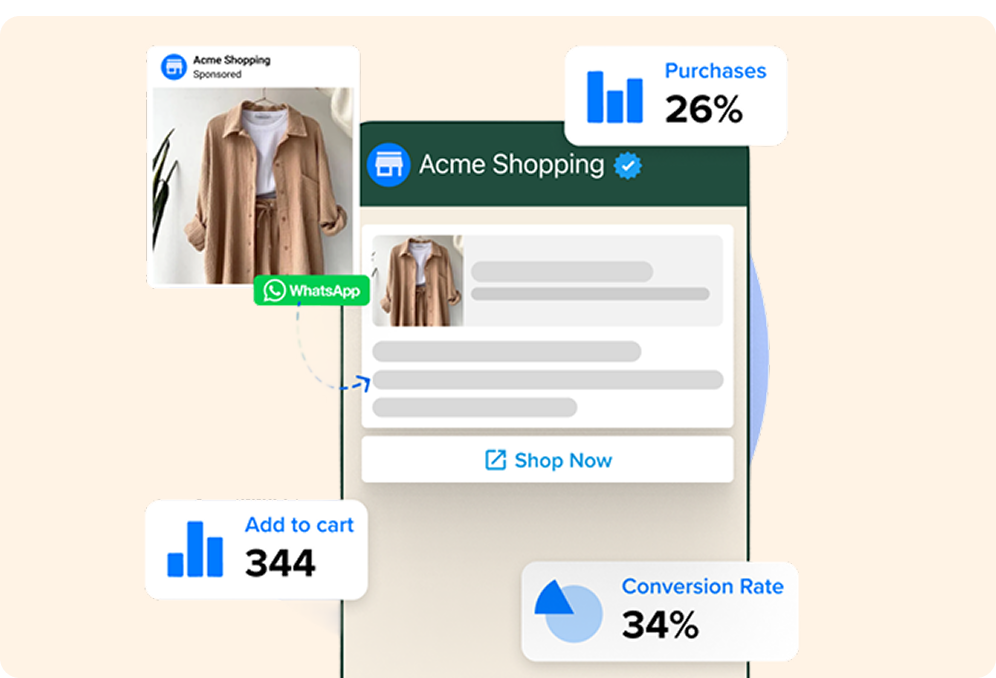Open the product thumbnail in the chat message

point(418,281)
